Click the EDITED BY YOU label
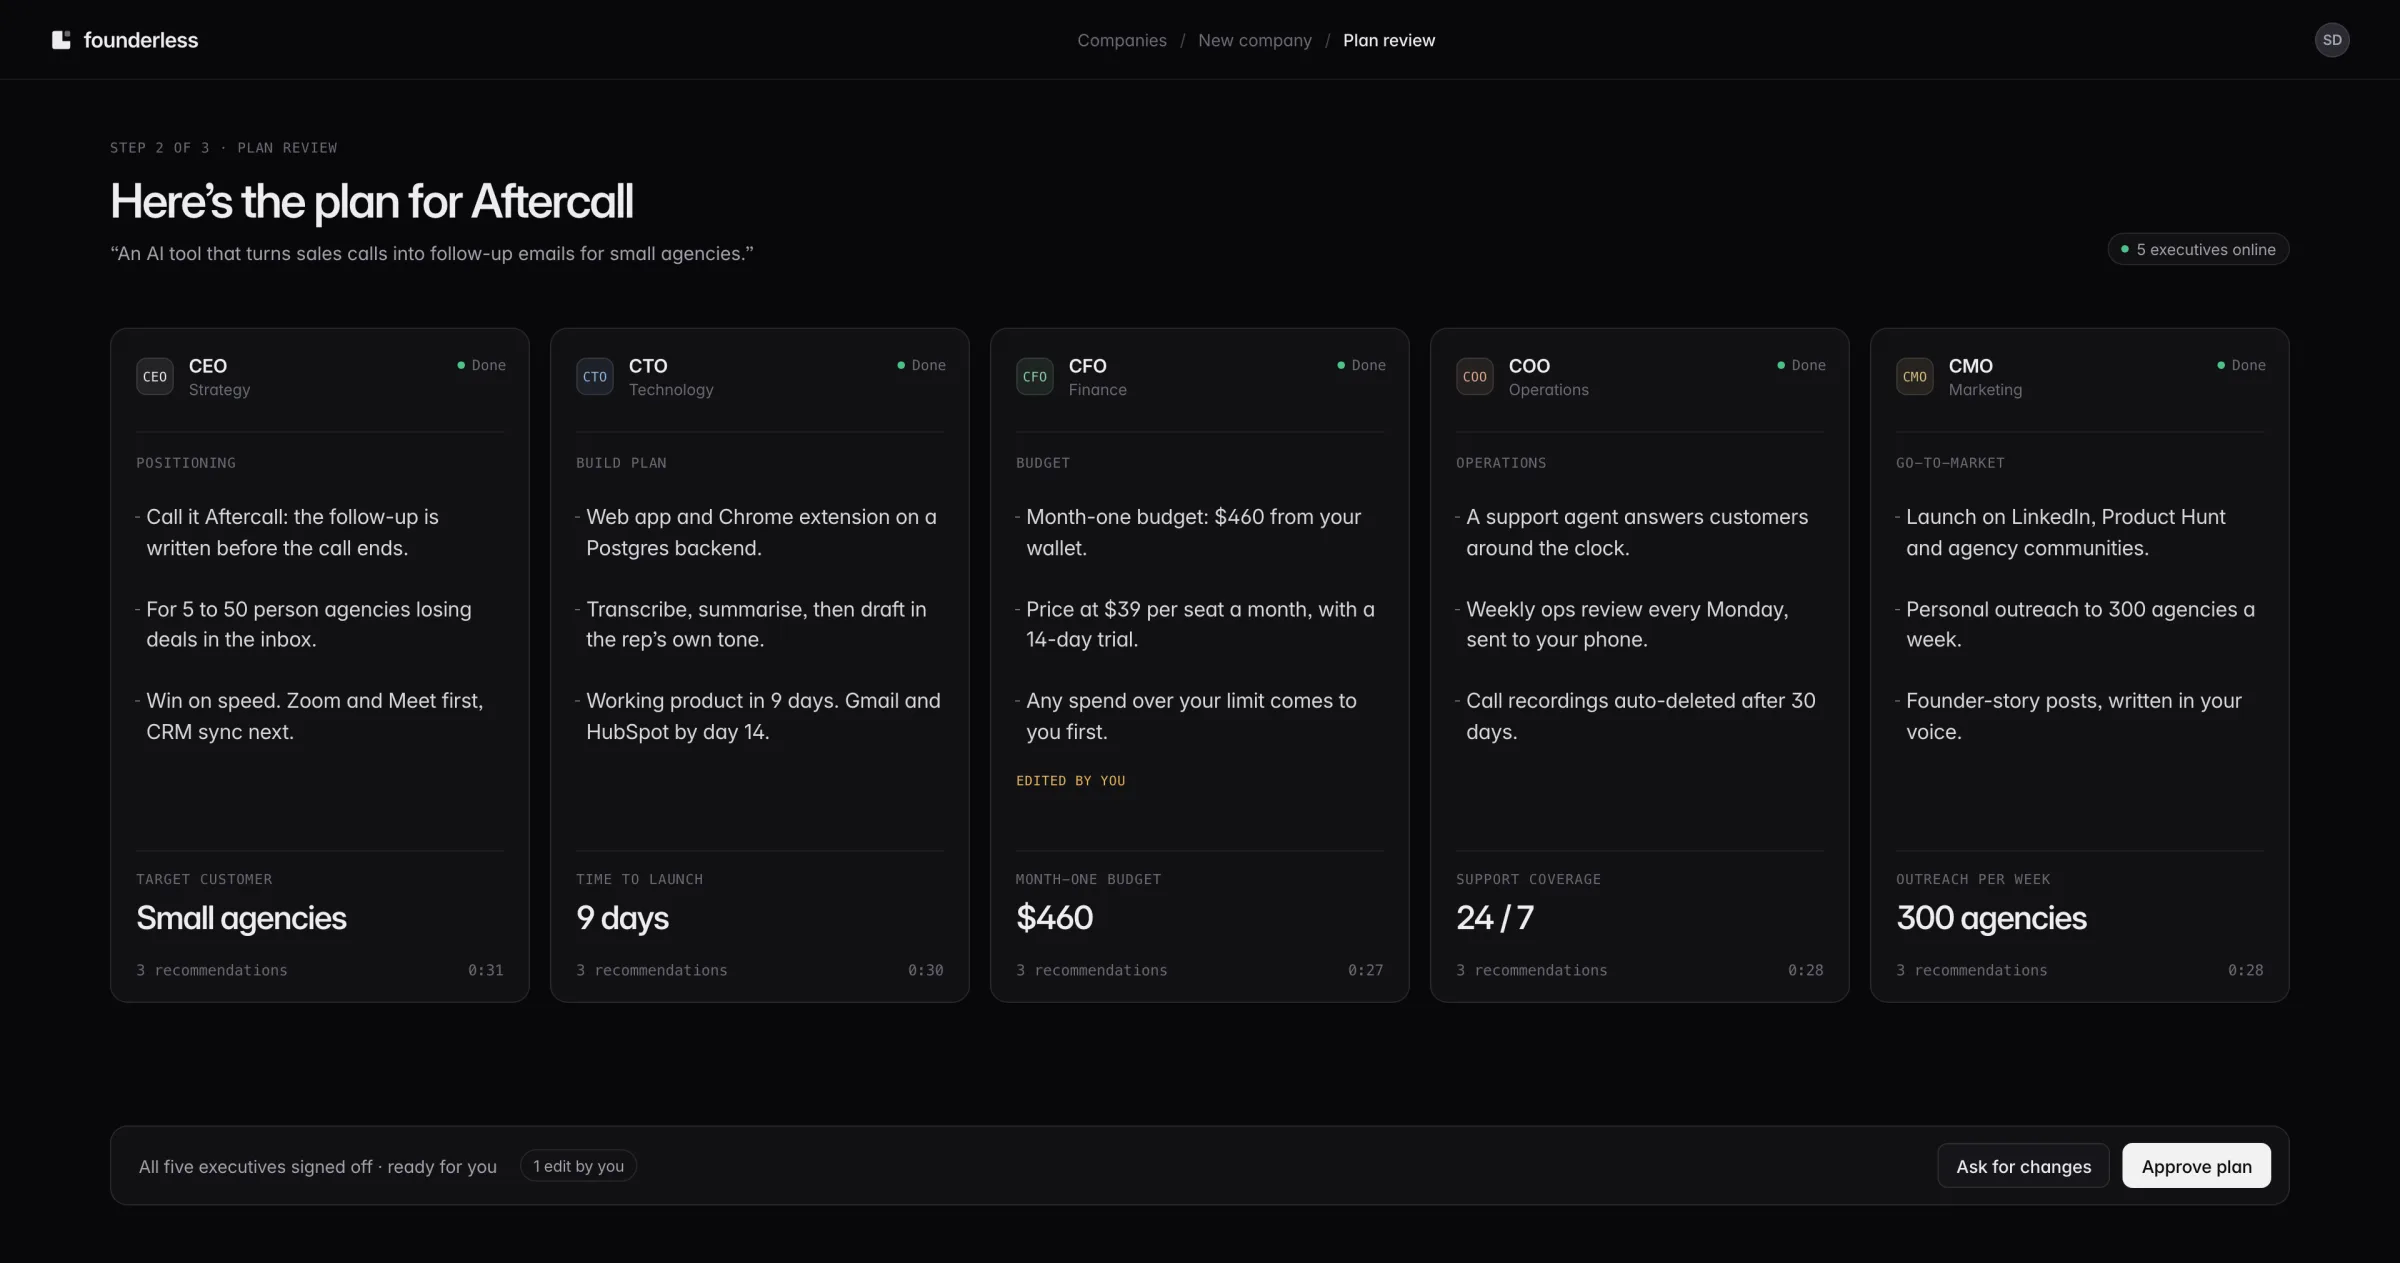2400x1263 pixels. [1071, 781]
